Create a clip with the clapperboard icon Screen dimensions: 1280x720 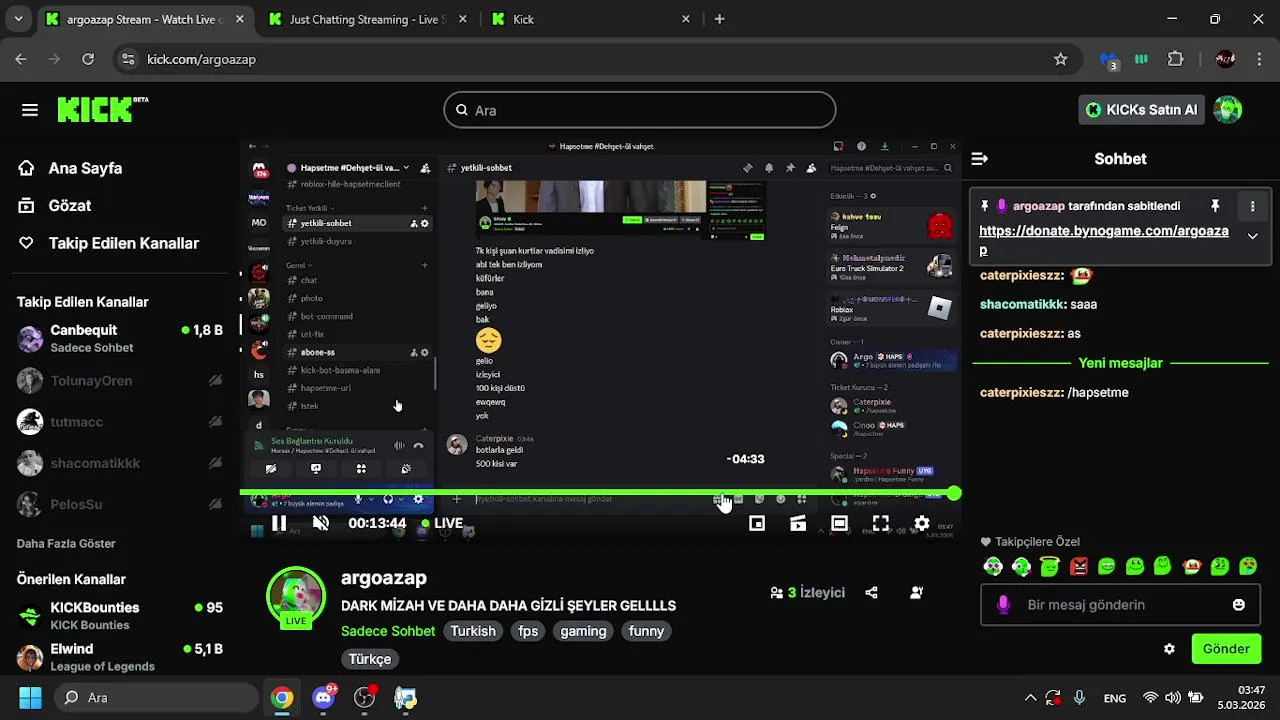(x=798, y=523)
